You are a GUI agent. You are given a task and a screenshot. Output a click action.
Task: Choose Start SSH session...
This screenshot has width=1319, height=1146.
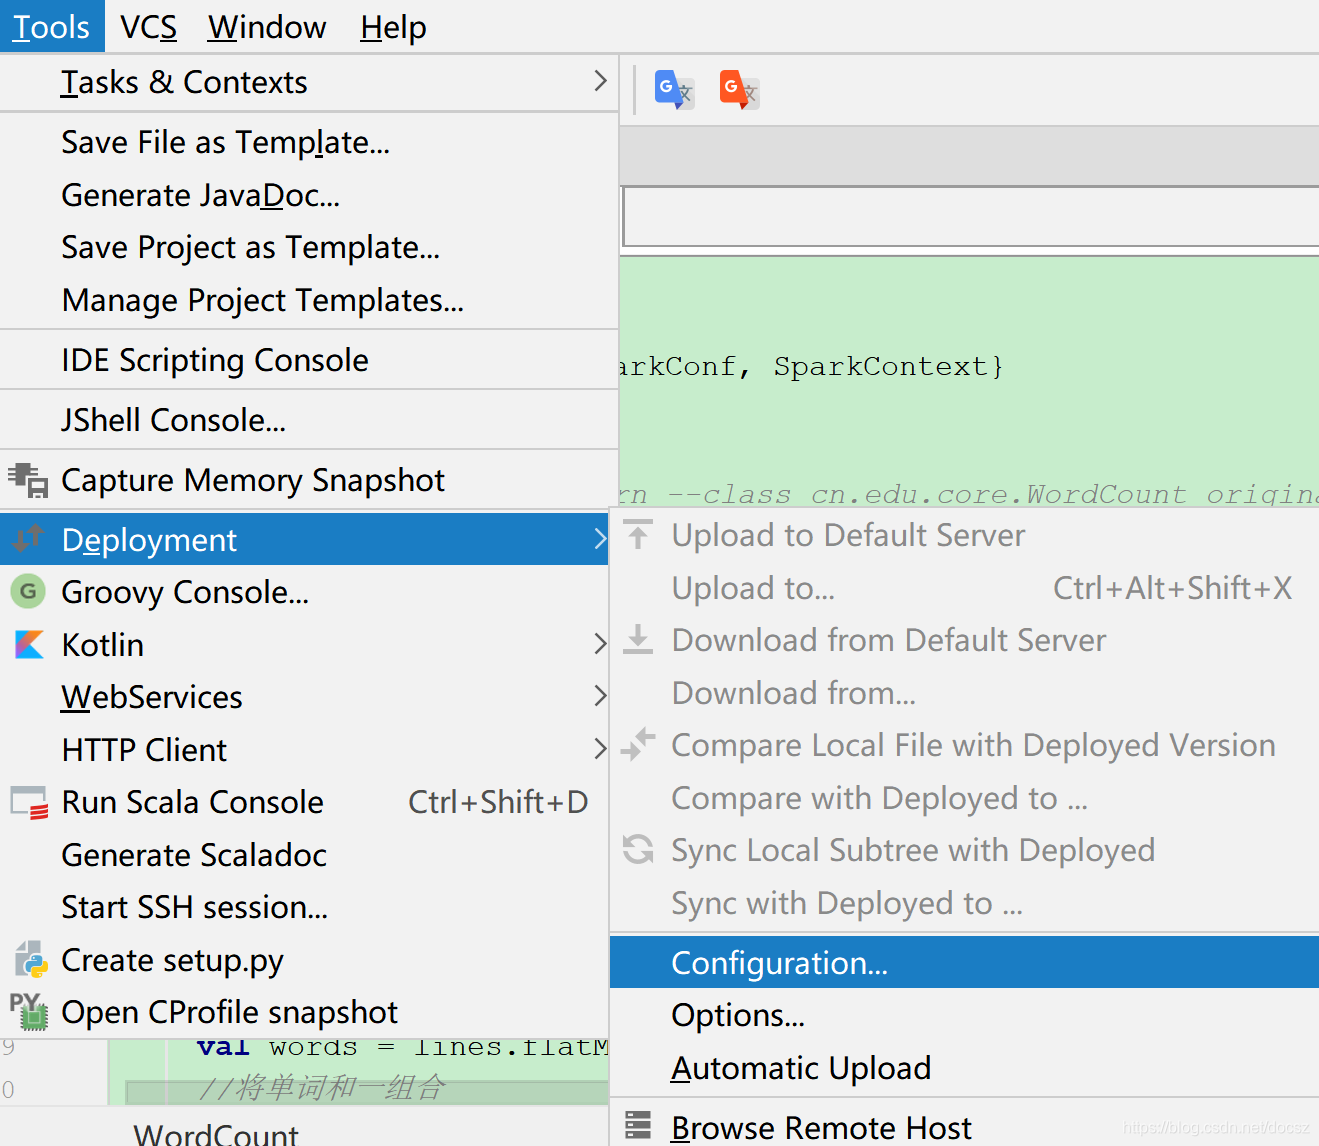(x=304, y=907)
